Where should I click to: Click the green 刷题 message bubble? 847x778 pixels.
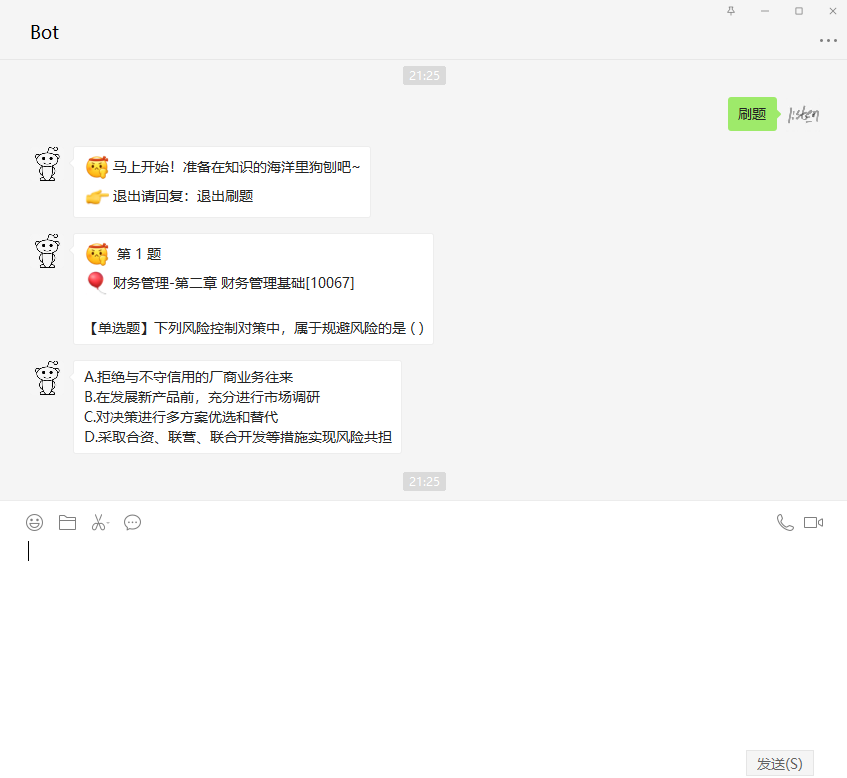click(x=752, y=114)
